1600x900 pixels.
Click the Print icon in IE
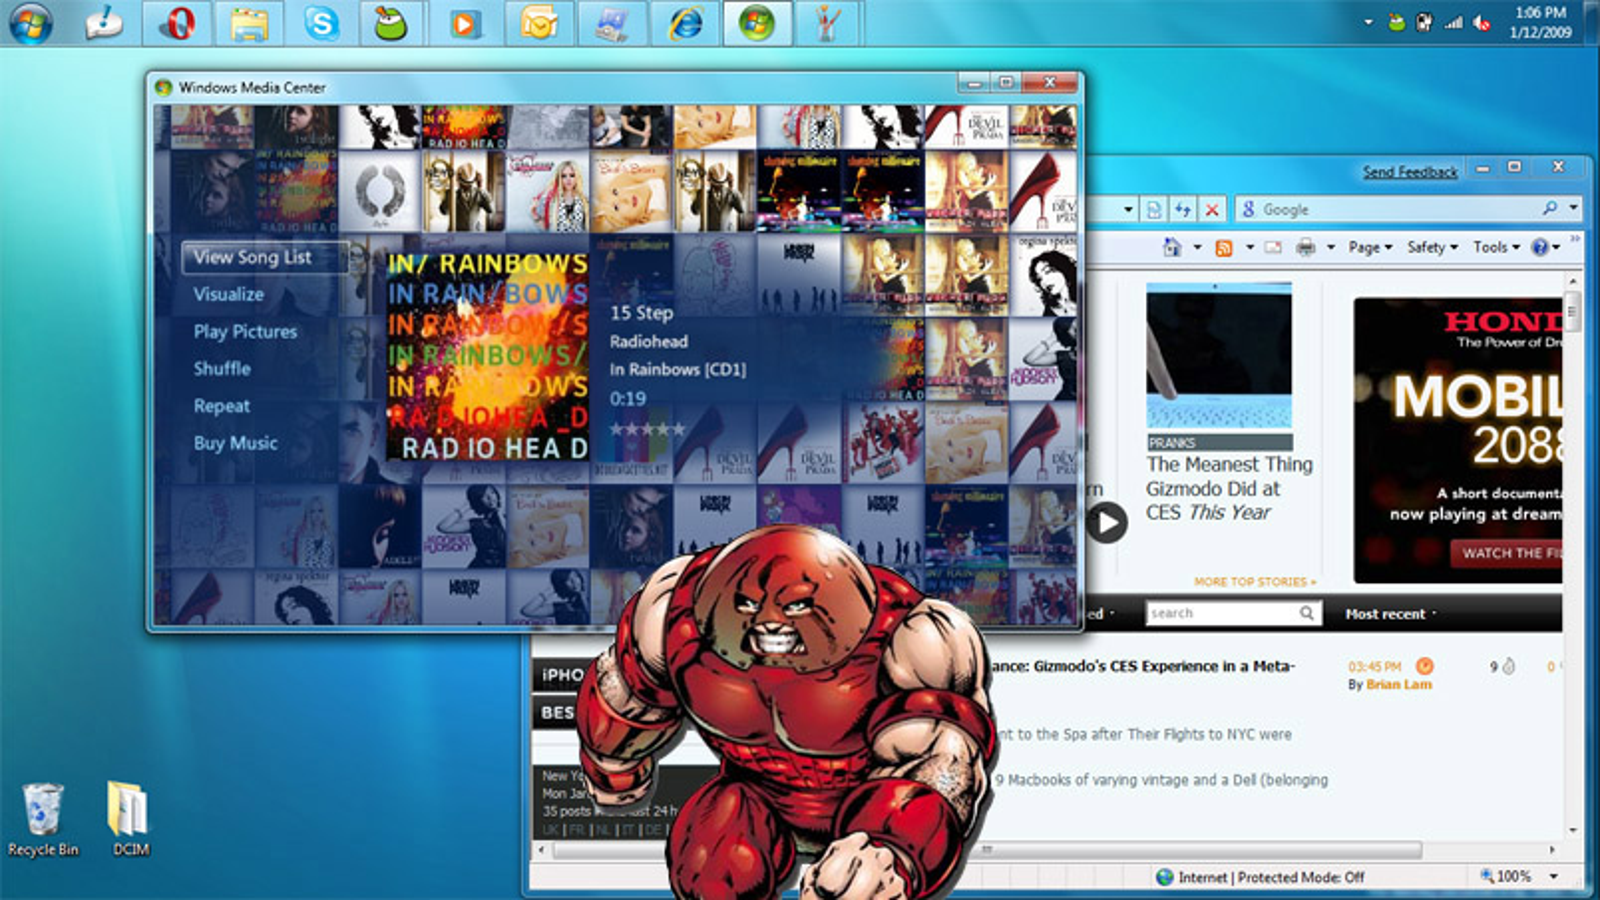point(1305,247)
